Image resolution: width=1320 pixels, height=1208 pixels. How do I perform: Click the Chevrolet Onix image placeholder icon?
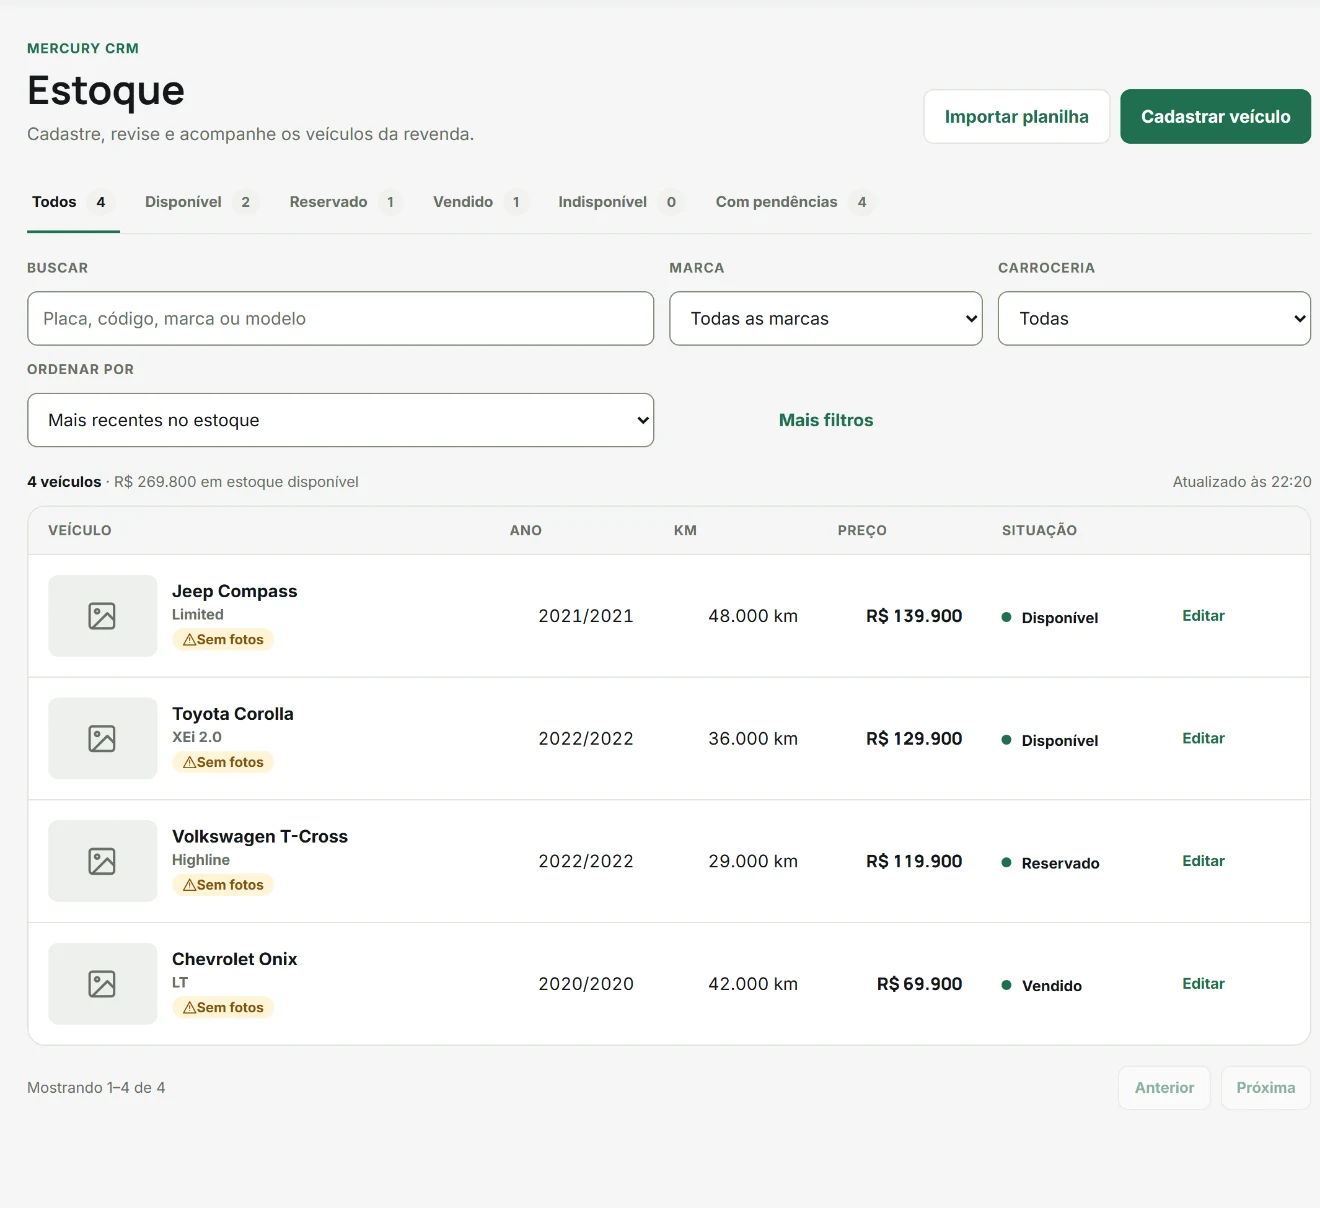point(102,984)
